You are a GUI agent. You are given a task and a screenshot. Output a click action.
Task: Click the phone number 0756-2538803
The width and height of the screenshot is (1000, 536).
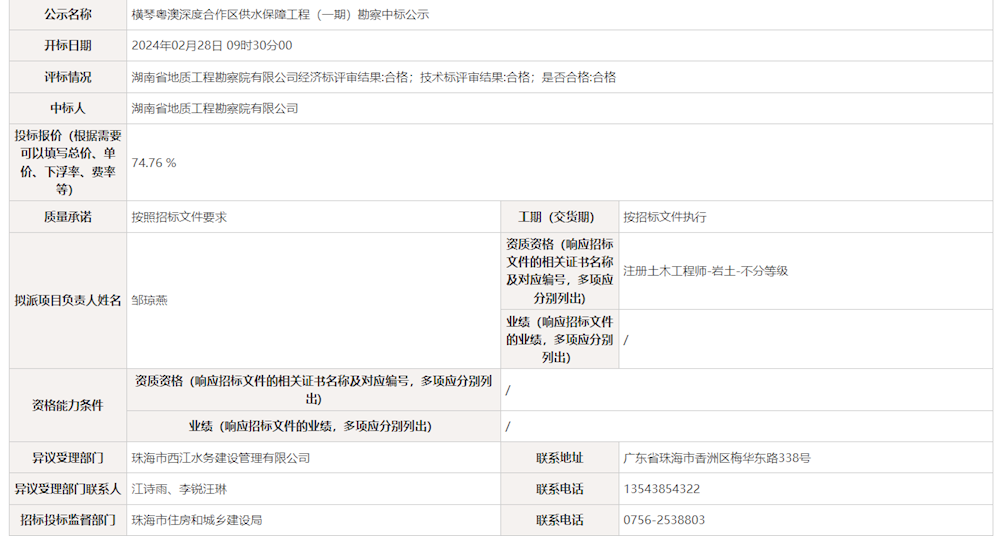click(x=664, y=520)
